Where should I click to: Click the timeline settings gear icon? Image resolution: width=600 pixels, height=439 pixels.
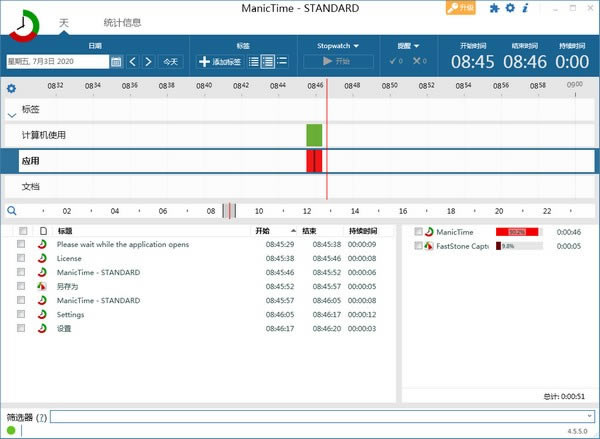point(11,88)
